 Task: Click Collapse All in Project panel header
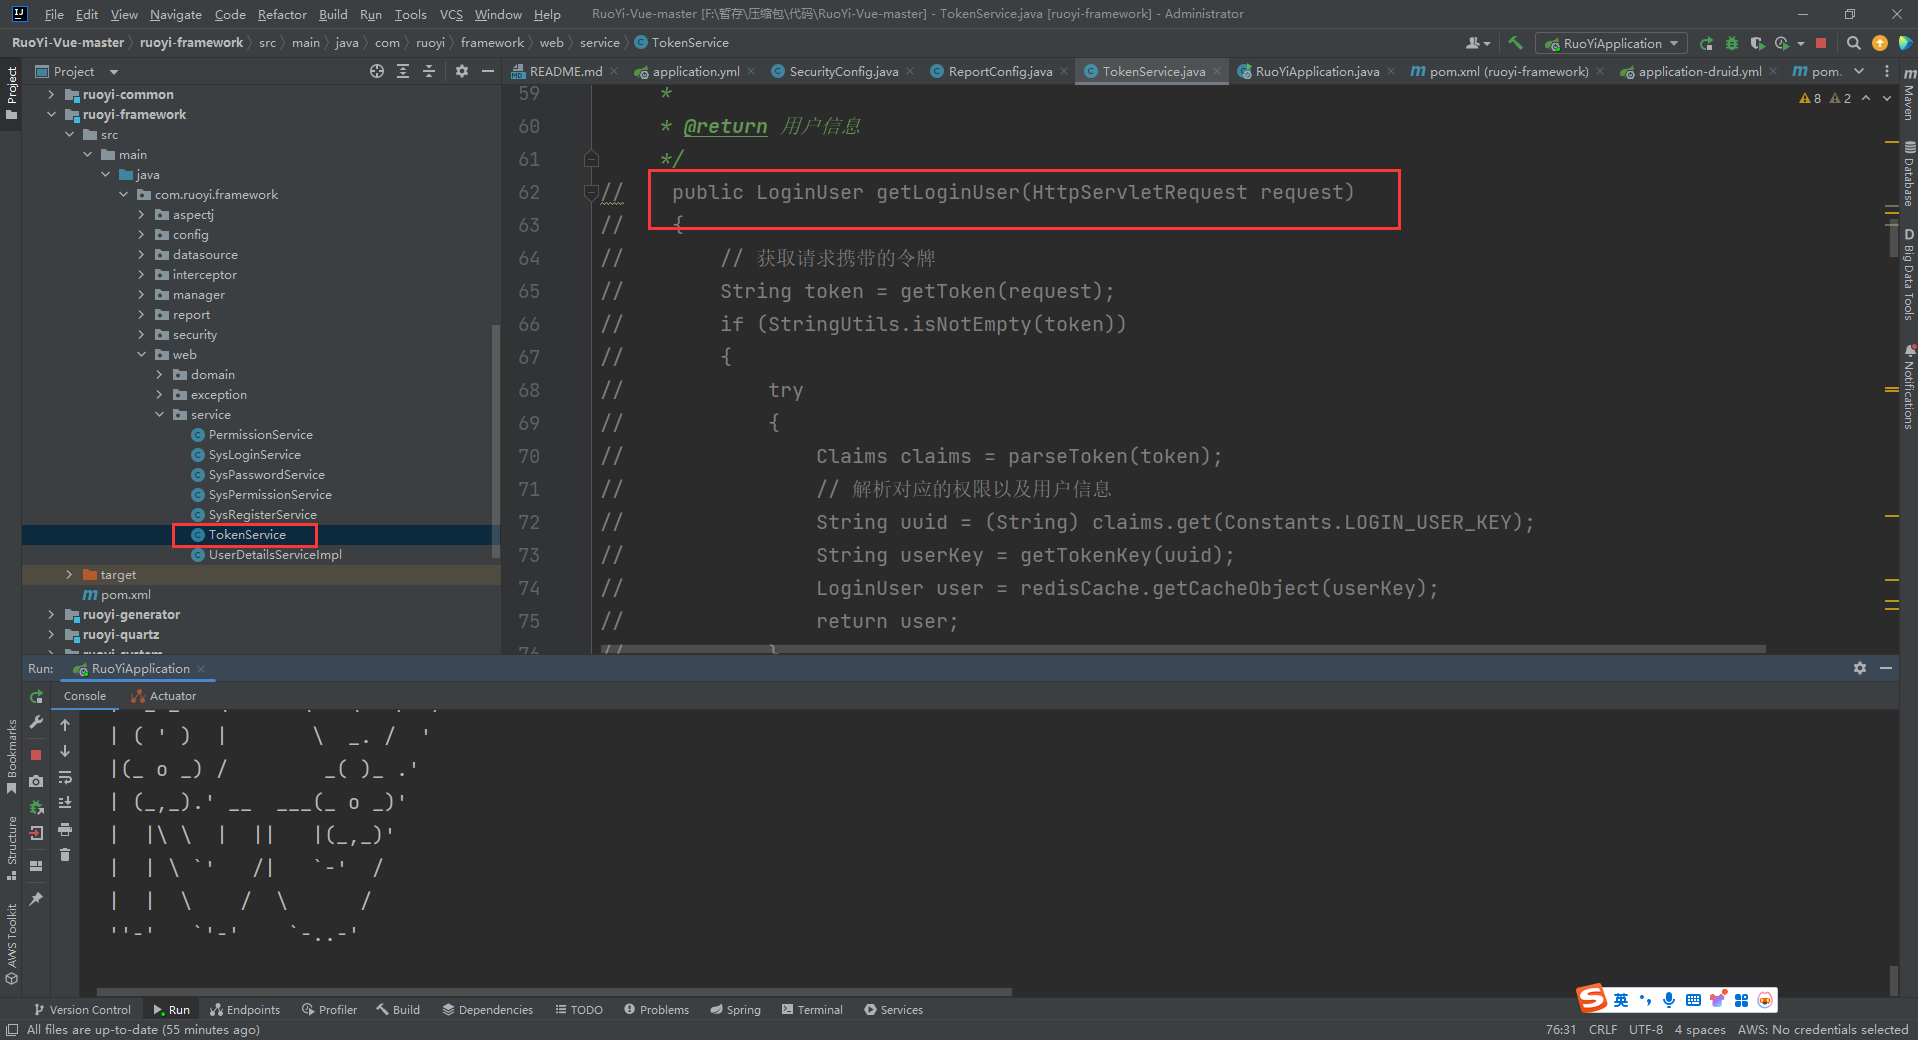click(x=429, y=71)
